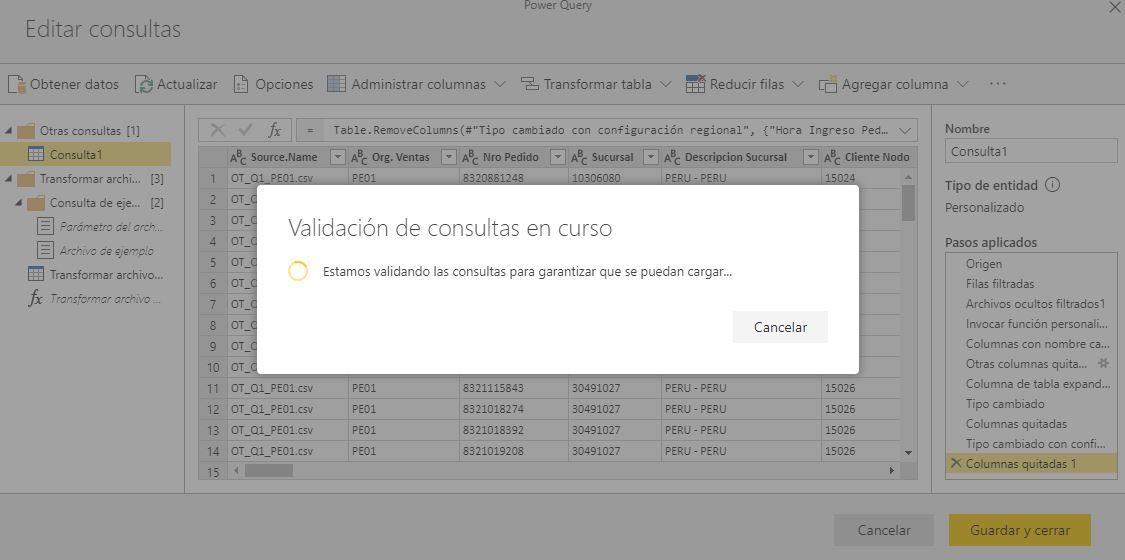Click Cancelar at the editor bottom

click(x=884, y=531)
